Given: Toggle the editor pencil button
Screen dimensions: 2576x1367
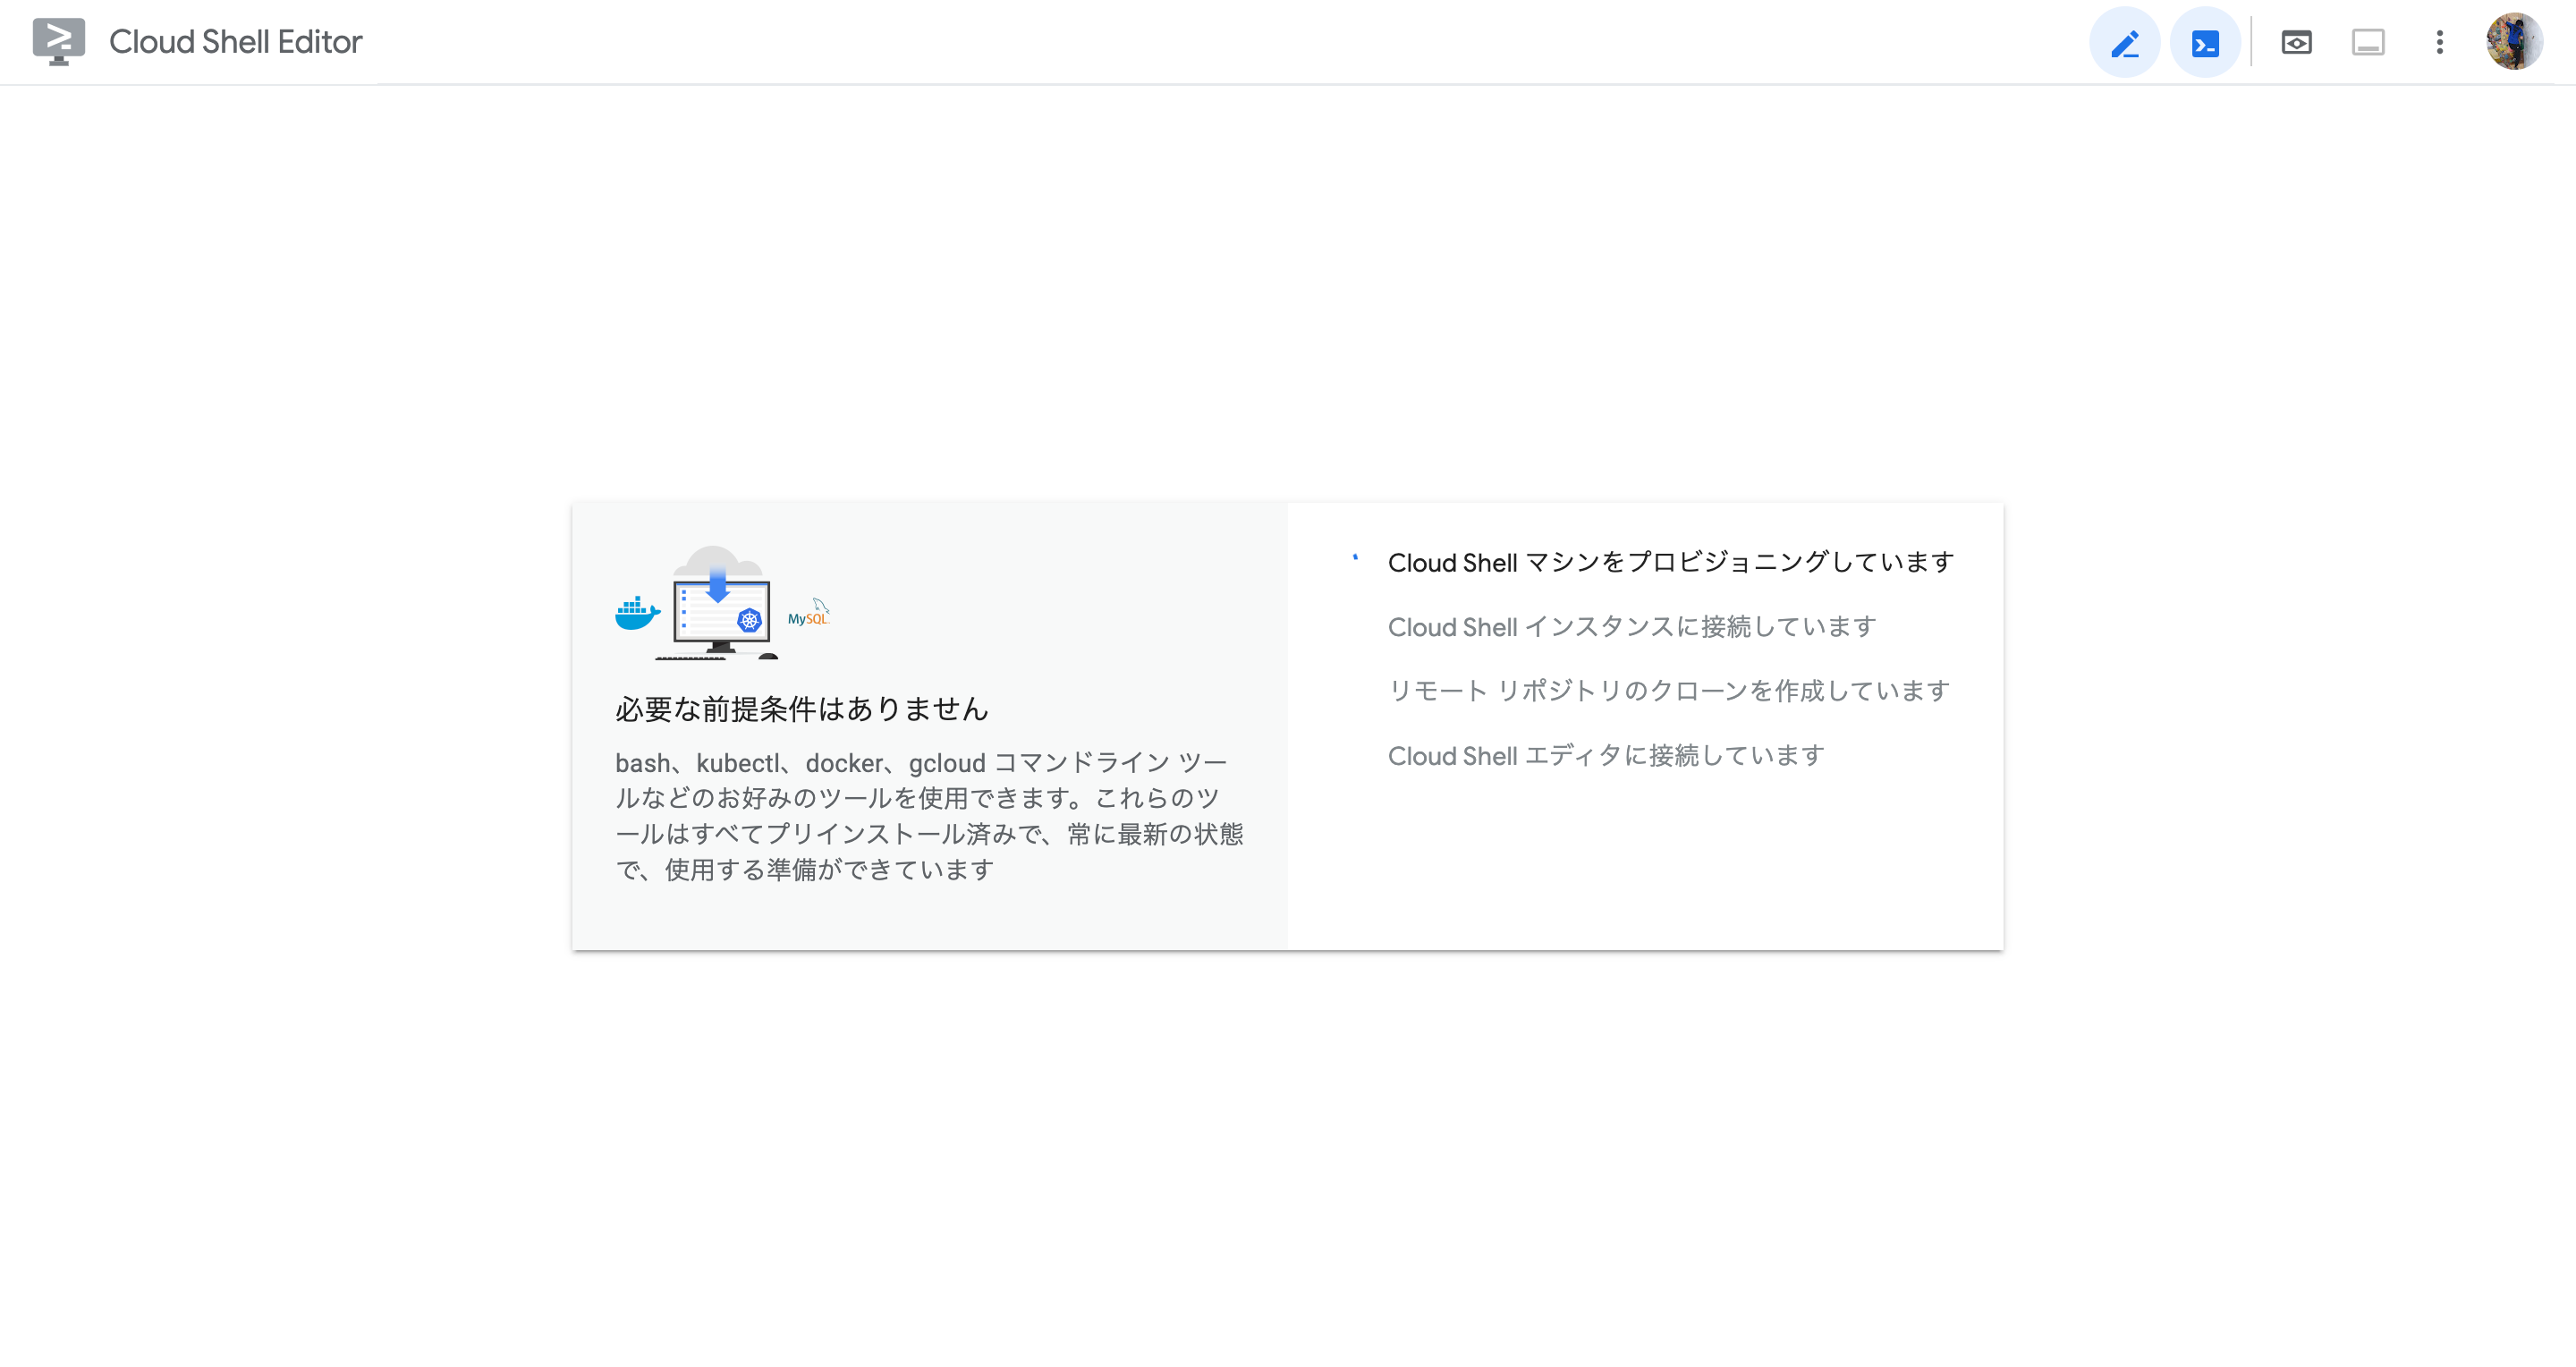Looking at the screenshot, I should [2125, 42].
